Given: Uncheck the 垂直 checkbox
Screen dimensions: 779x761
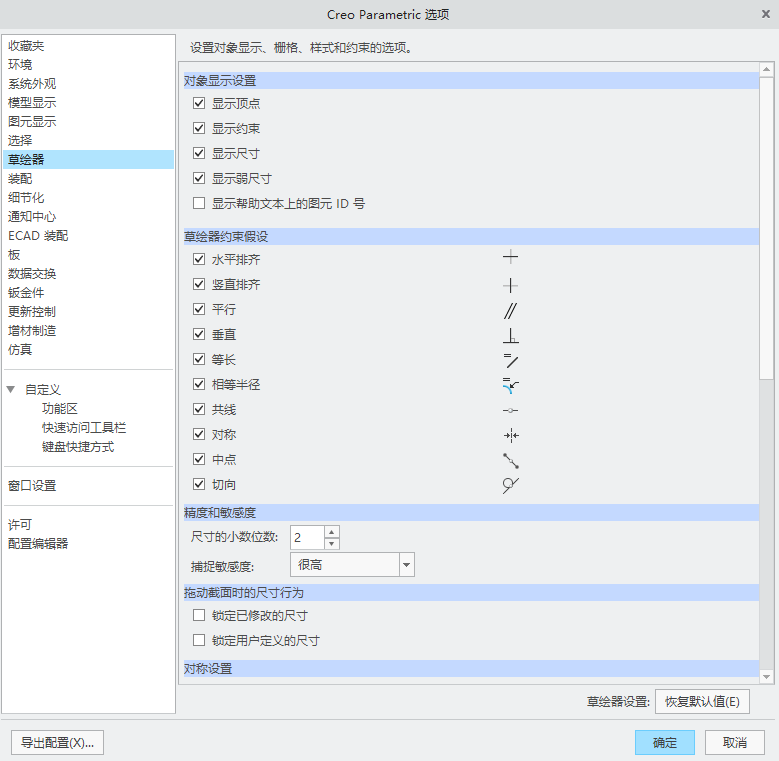Looking at the screenshot, I should point(199,334).
